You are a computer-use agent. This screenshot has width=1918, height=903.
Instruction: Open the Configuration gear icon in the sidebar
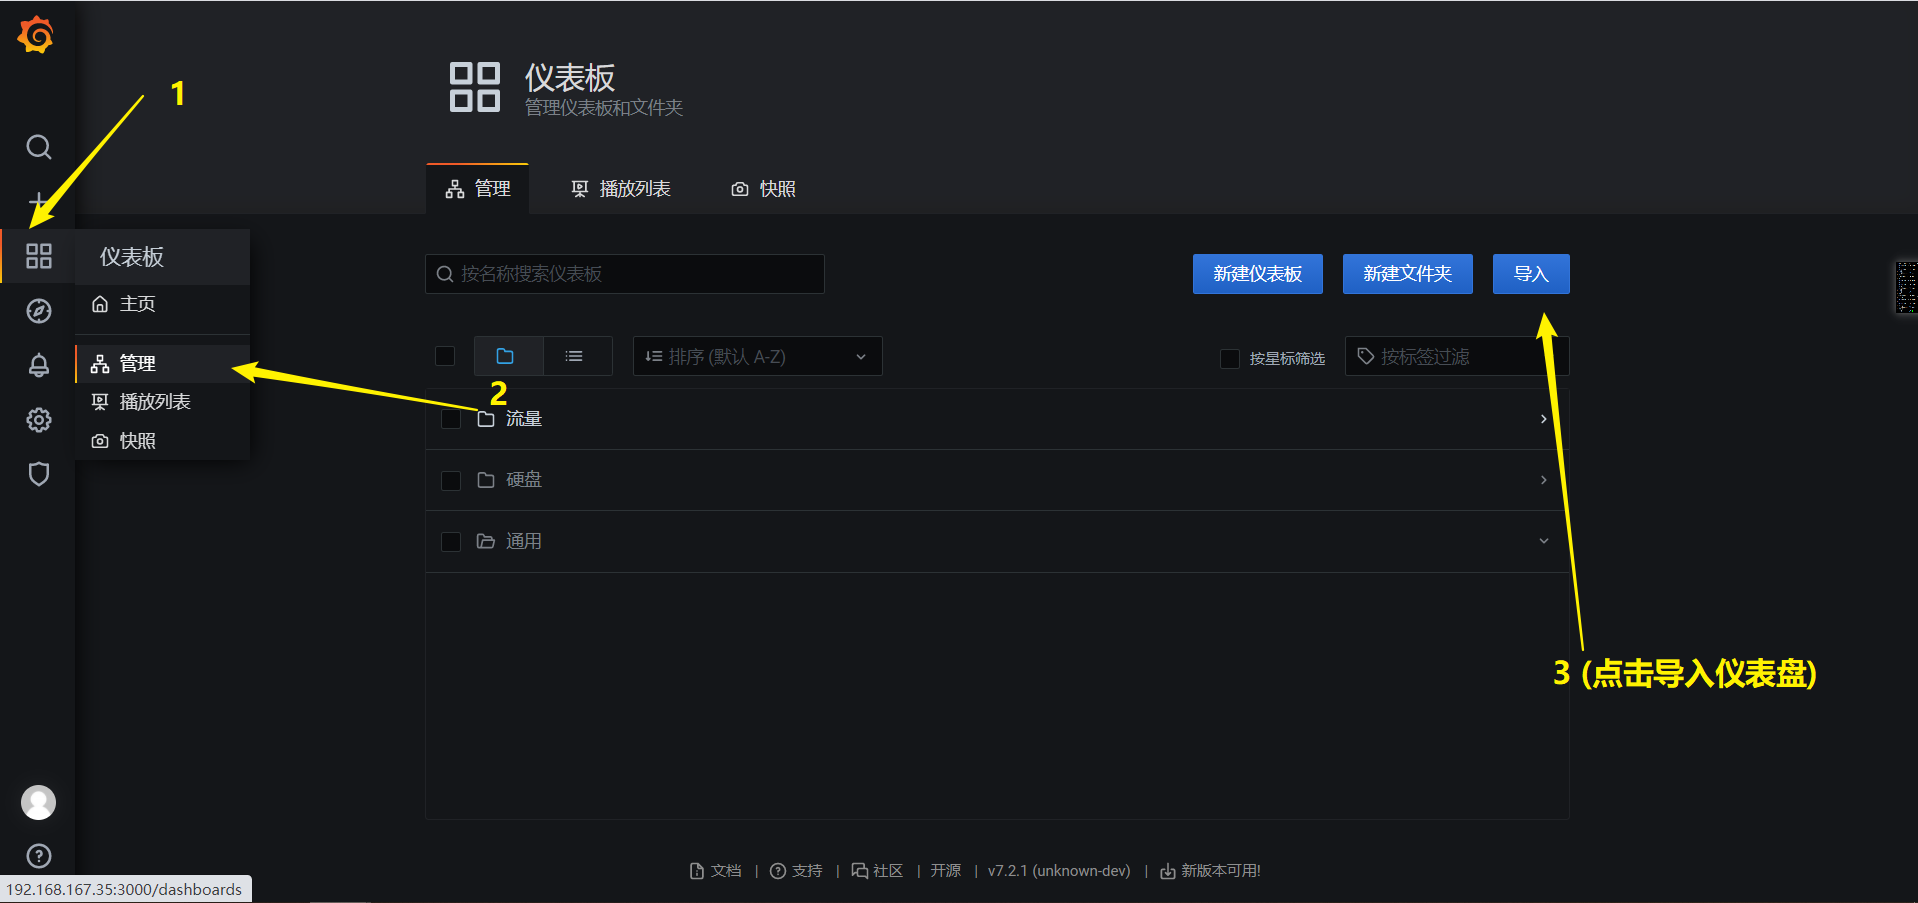click(38, 420)
